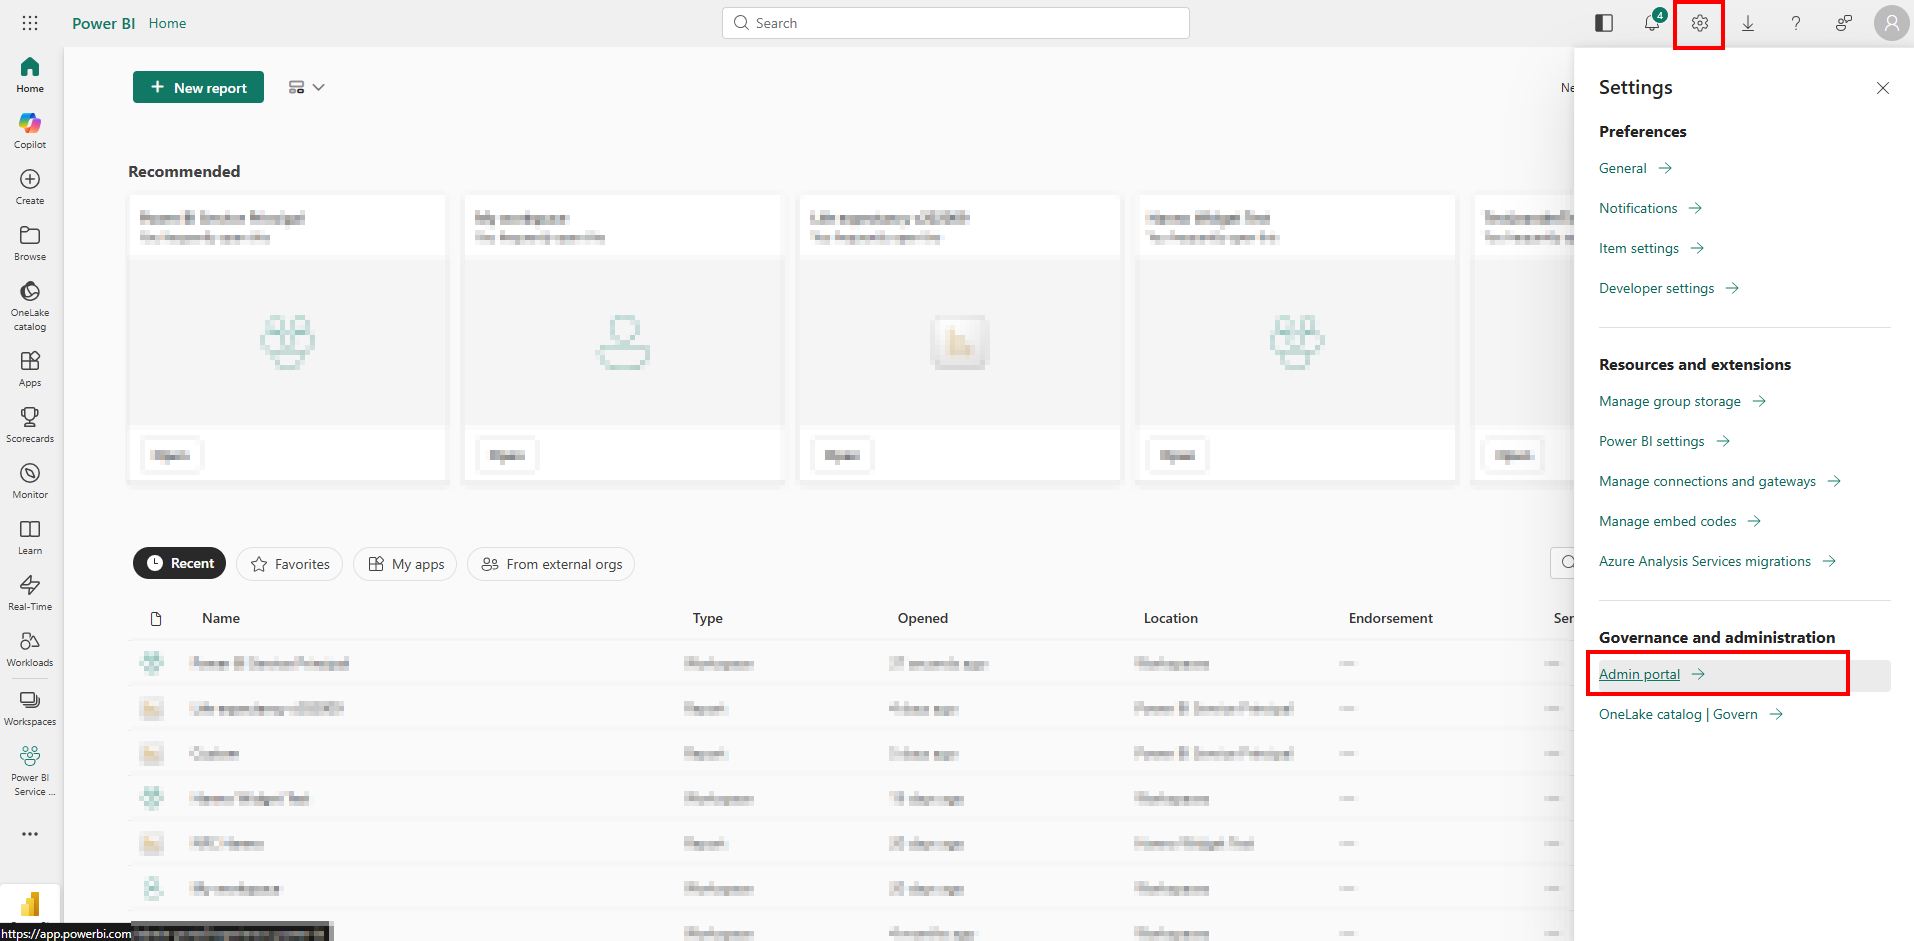The width and height of the screenshot is (1914, 941).
Task: Close the Settings panel
Action: click(1883, 88)
